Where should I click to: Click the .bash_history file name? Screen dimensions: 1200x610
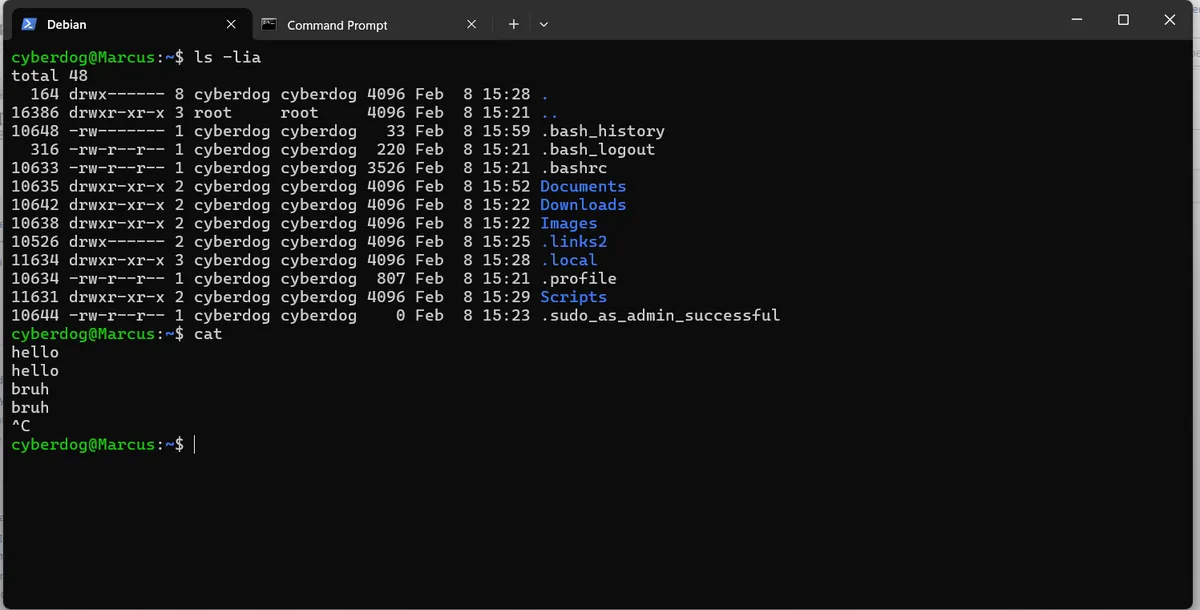602,131
